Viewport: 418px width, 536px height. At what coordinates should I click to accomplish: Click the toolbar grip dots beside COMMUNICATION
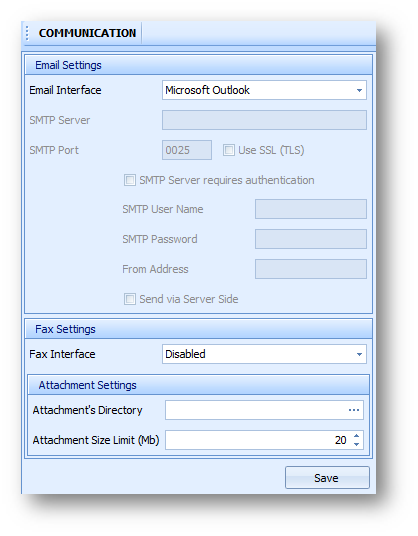pyautogui.click(x=27, y=33)
